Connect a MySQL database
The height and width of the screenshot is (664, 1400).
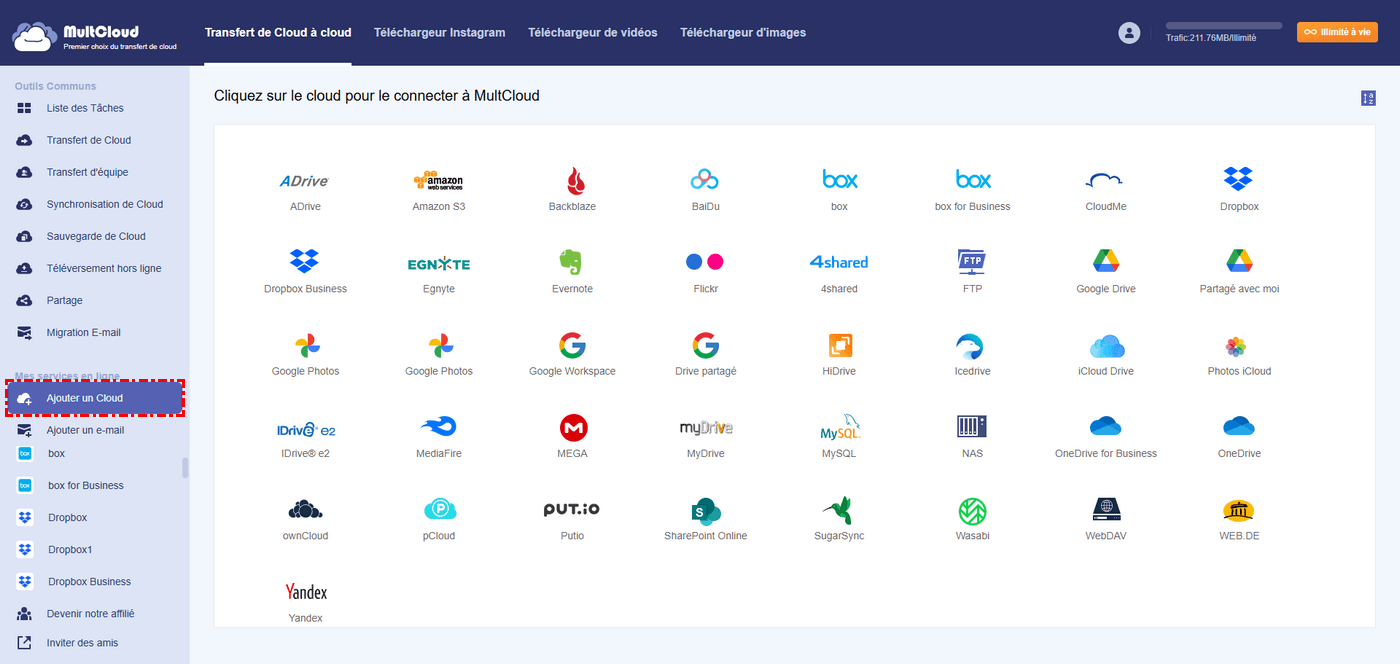[x=839, y=428]
